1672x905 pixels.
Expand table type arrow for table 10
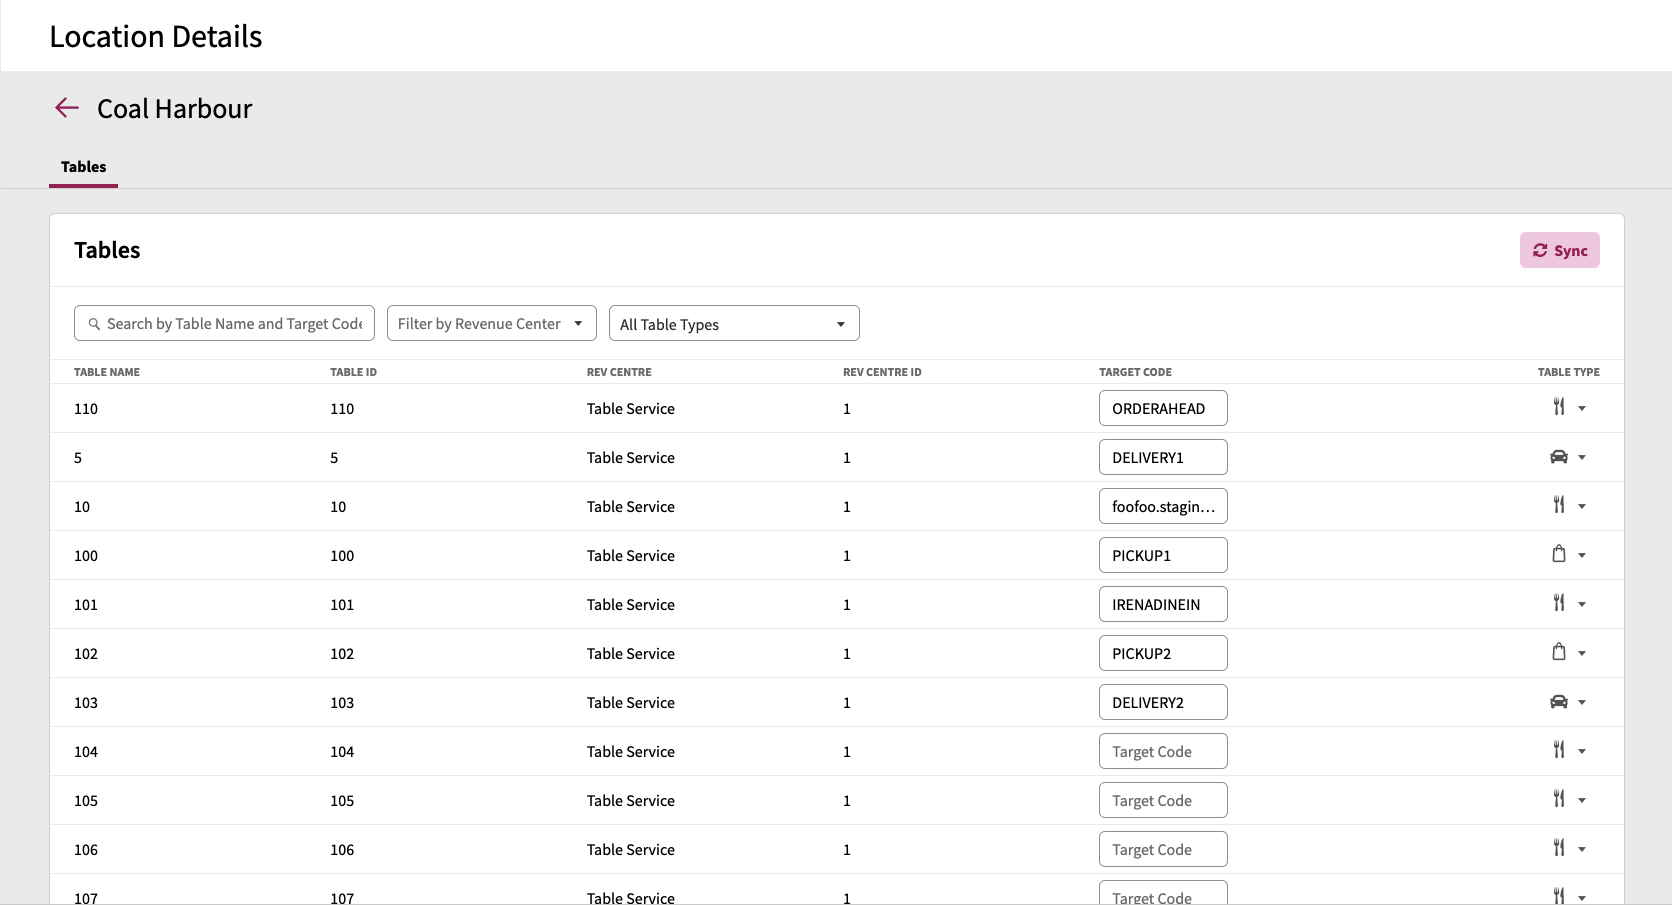point(1582,506)
